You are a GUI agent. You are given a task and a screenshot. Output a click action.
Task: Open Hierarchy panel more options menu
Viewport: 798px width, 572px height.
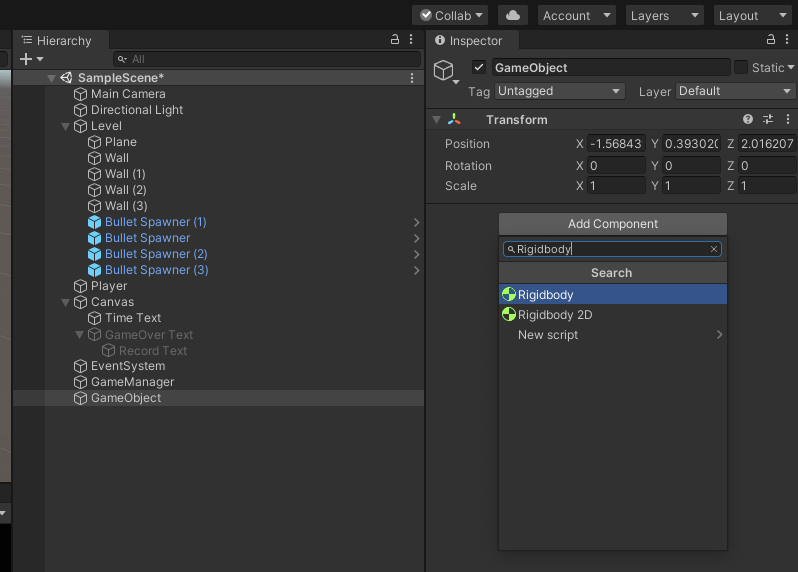[411, 39]
